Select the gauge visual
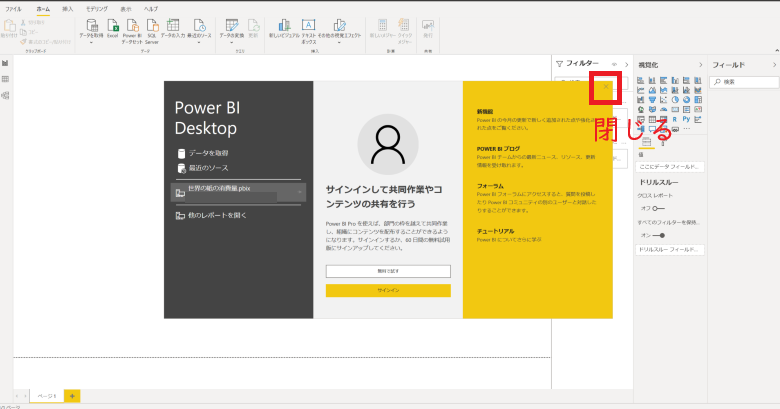Viewport: 780px width, 409px height. coord(664,109)
